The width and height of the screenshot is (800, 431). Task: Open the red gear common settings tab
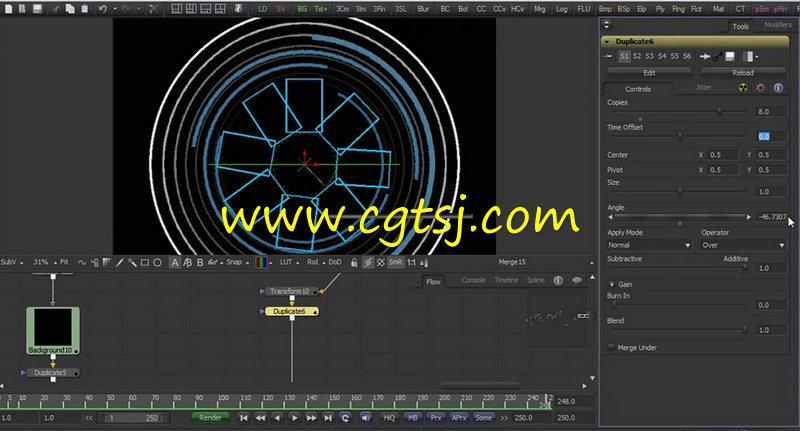click(x=761, y=88)
